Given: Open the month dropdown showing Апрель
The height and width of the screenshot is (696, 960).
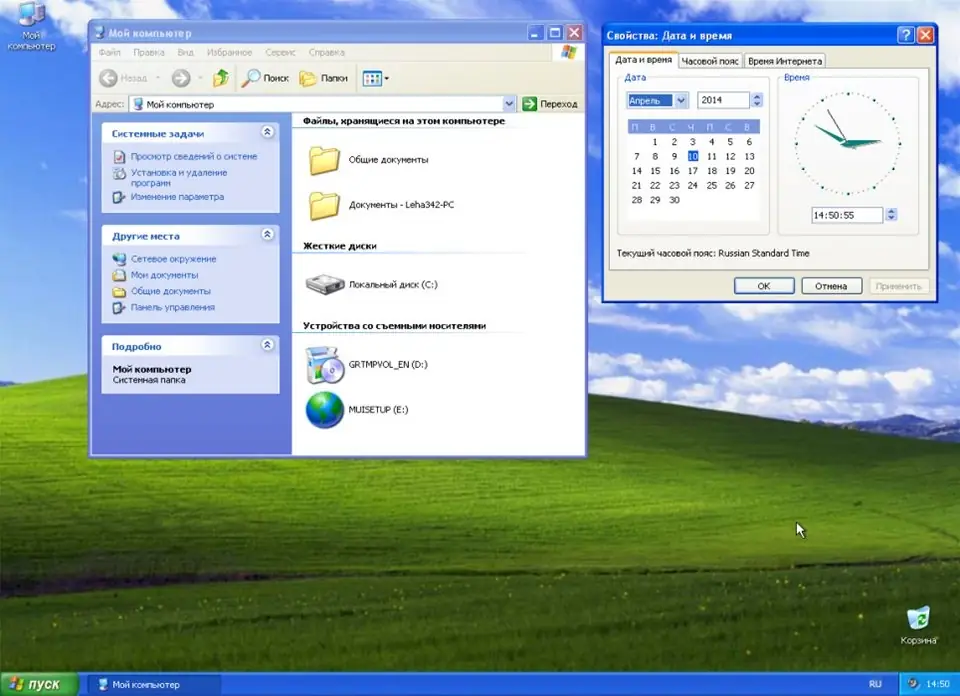Looking at the screenshot, I should coord(681,100).
